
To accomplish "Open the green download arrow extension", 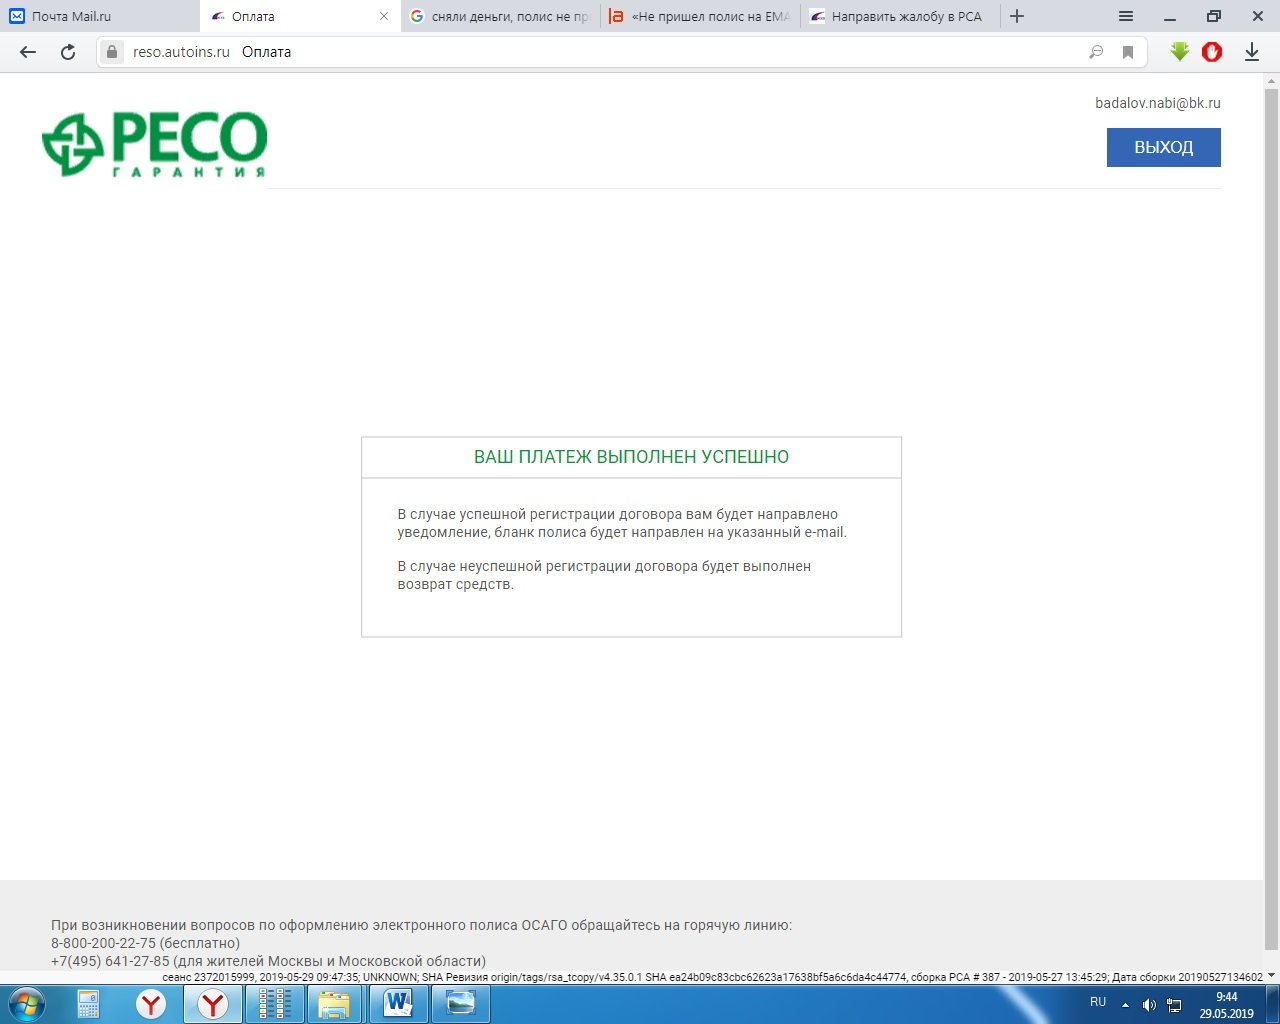I will pyautogui.click(x=1180, y=52).
